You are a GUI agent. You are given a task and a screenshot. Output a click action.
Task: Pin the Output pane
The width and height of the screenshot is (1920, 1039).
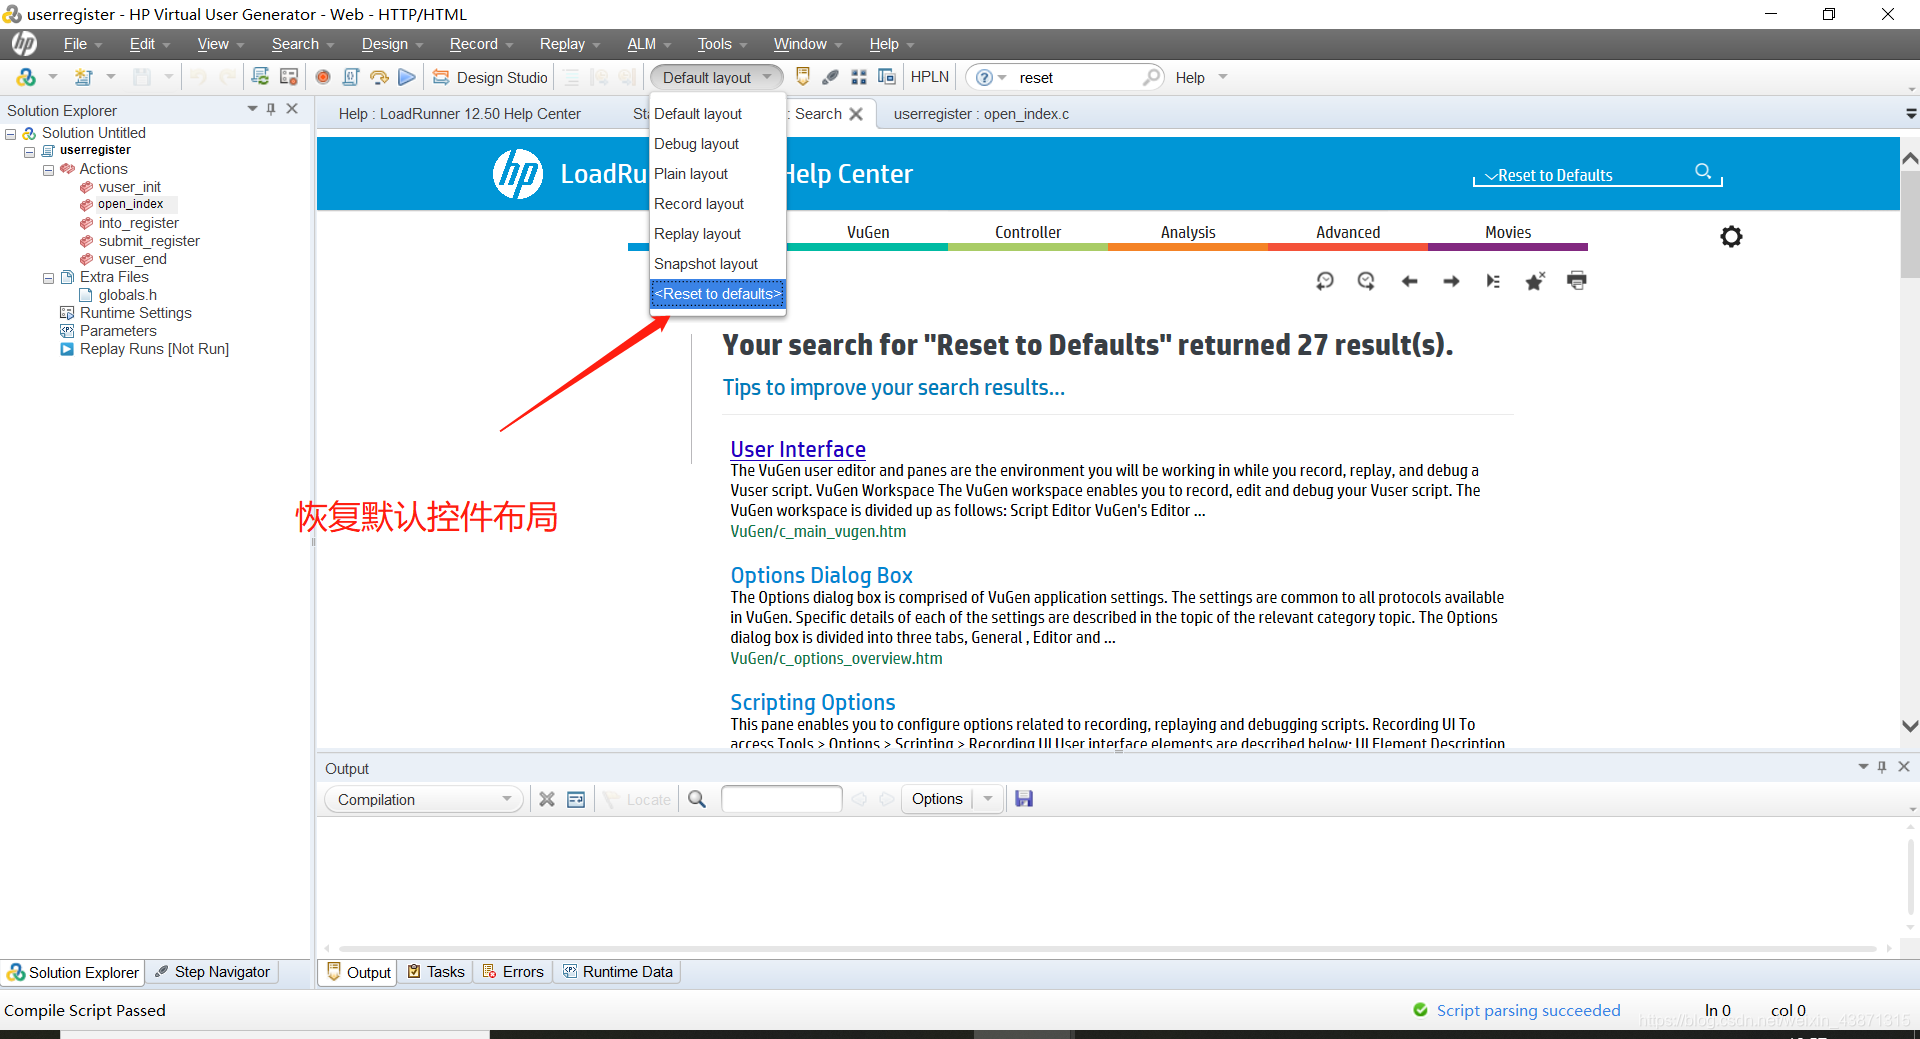(x=1882, y=767)
